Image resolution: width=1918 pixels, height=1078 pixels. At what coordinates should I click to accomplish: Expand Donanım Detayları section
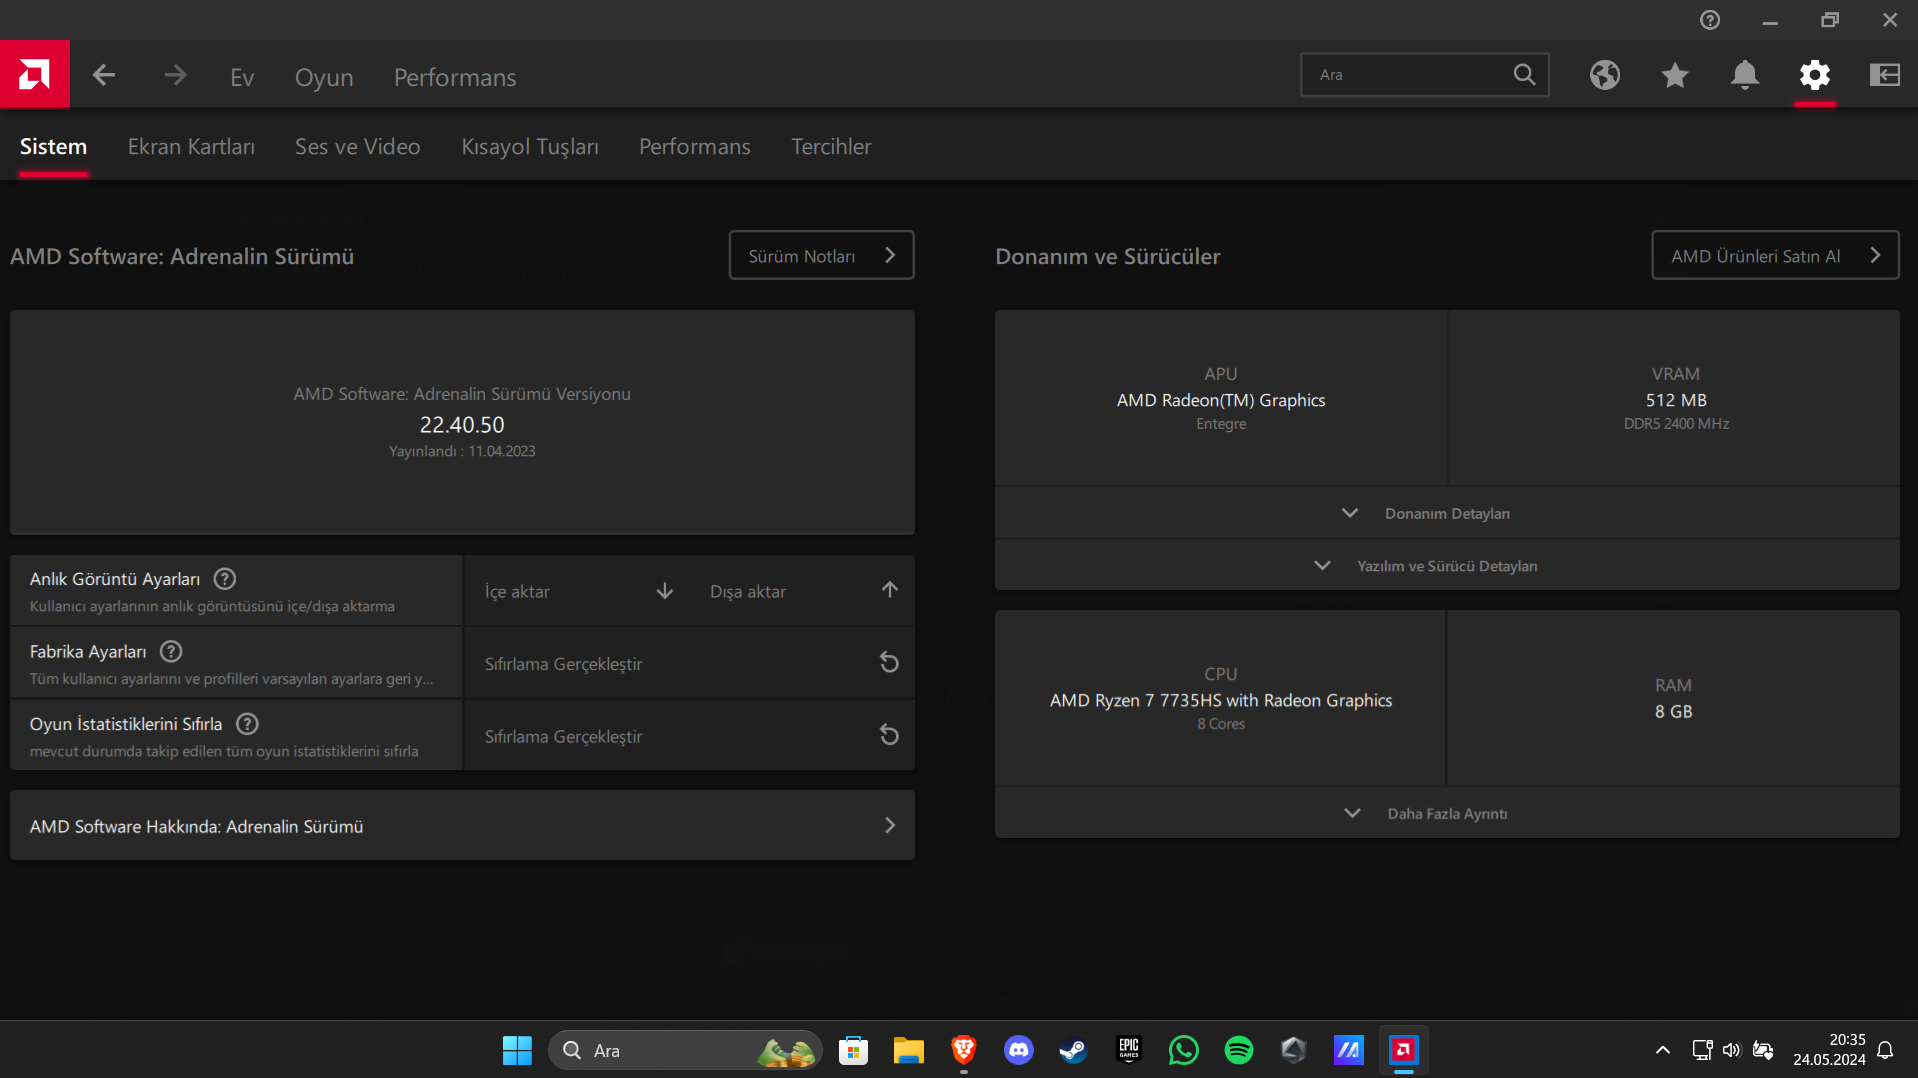click(1447, 513)
